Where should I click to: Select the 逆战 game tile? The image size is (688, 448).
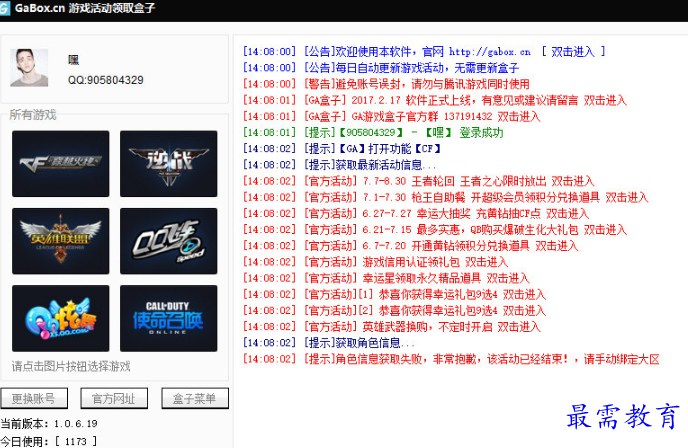(x=168, y=164)
